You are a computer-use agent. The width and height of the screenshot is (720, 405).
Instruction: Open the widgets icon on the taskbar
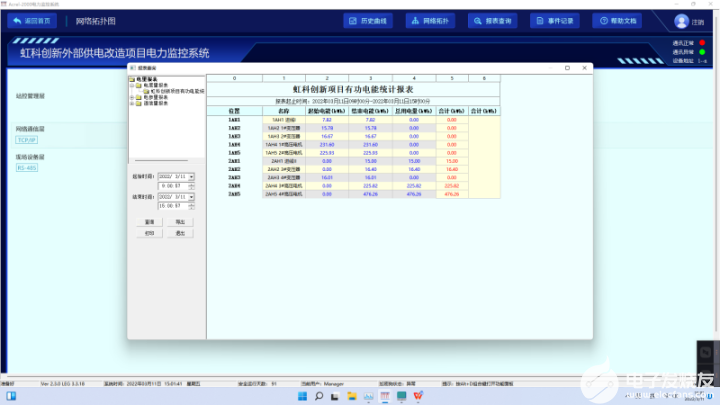tap(11, 396)
